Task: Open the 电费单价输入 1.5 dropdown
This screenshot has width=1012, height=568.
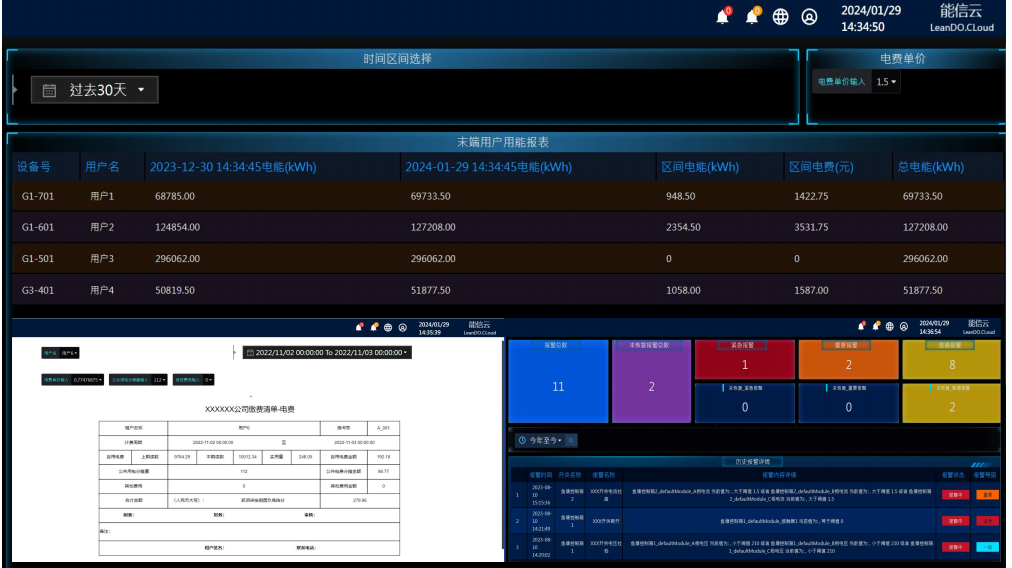Action: (886, 82)
